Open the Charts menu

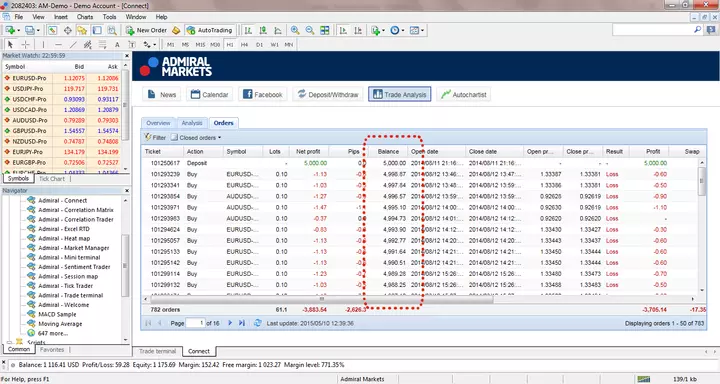pyautogui.click(x=85, y=17)
